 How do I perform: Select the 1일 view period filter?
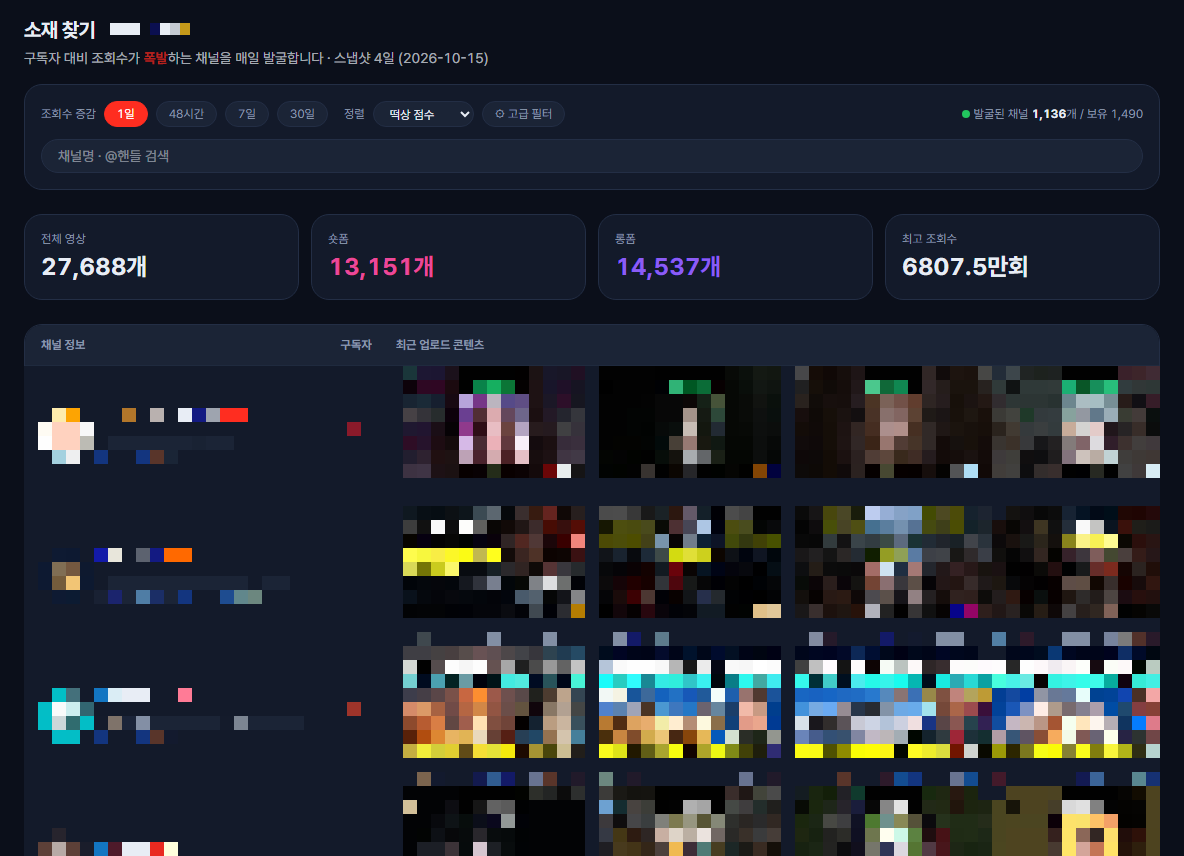coord(125,114)
